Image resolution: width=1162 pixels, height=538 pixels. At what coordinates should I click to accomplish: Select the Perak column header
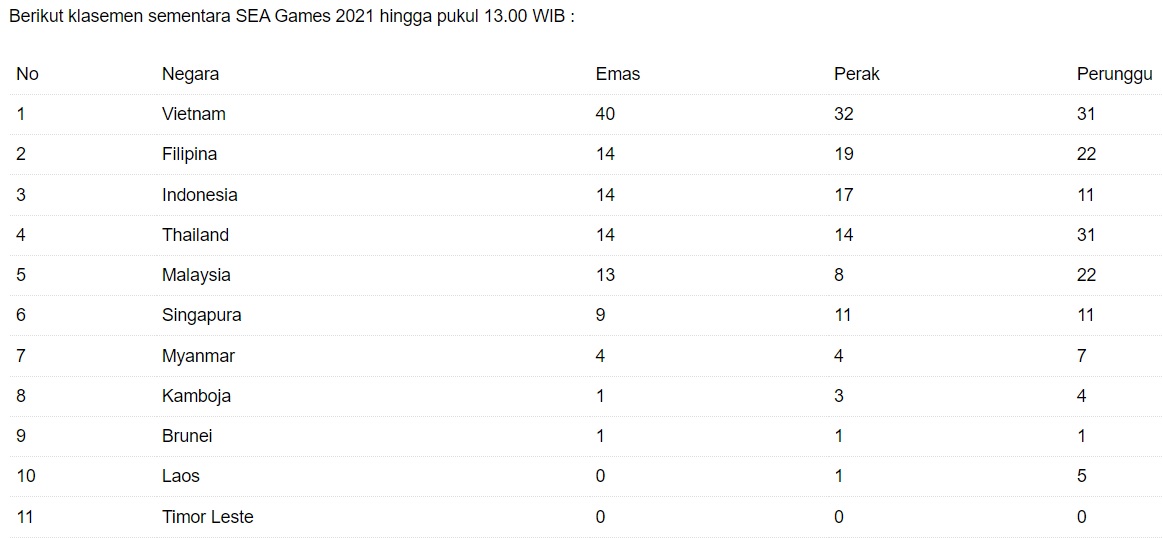pyautogui.click(x=856, y=74)
